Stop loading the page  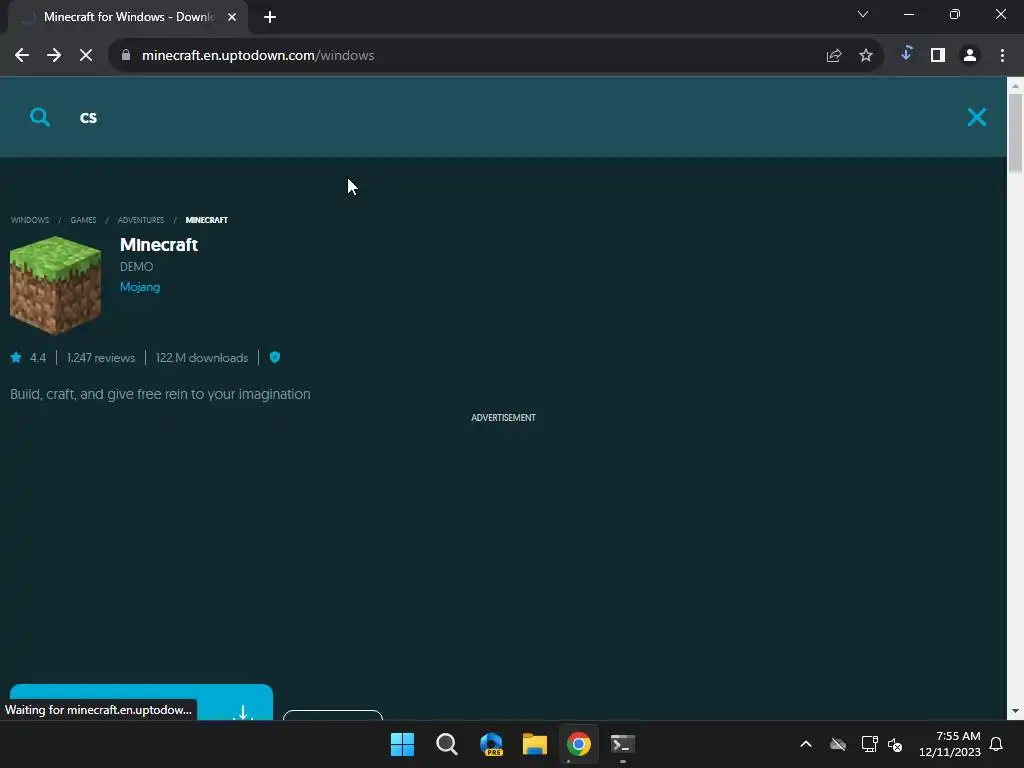coord(86,56)
